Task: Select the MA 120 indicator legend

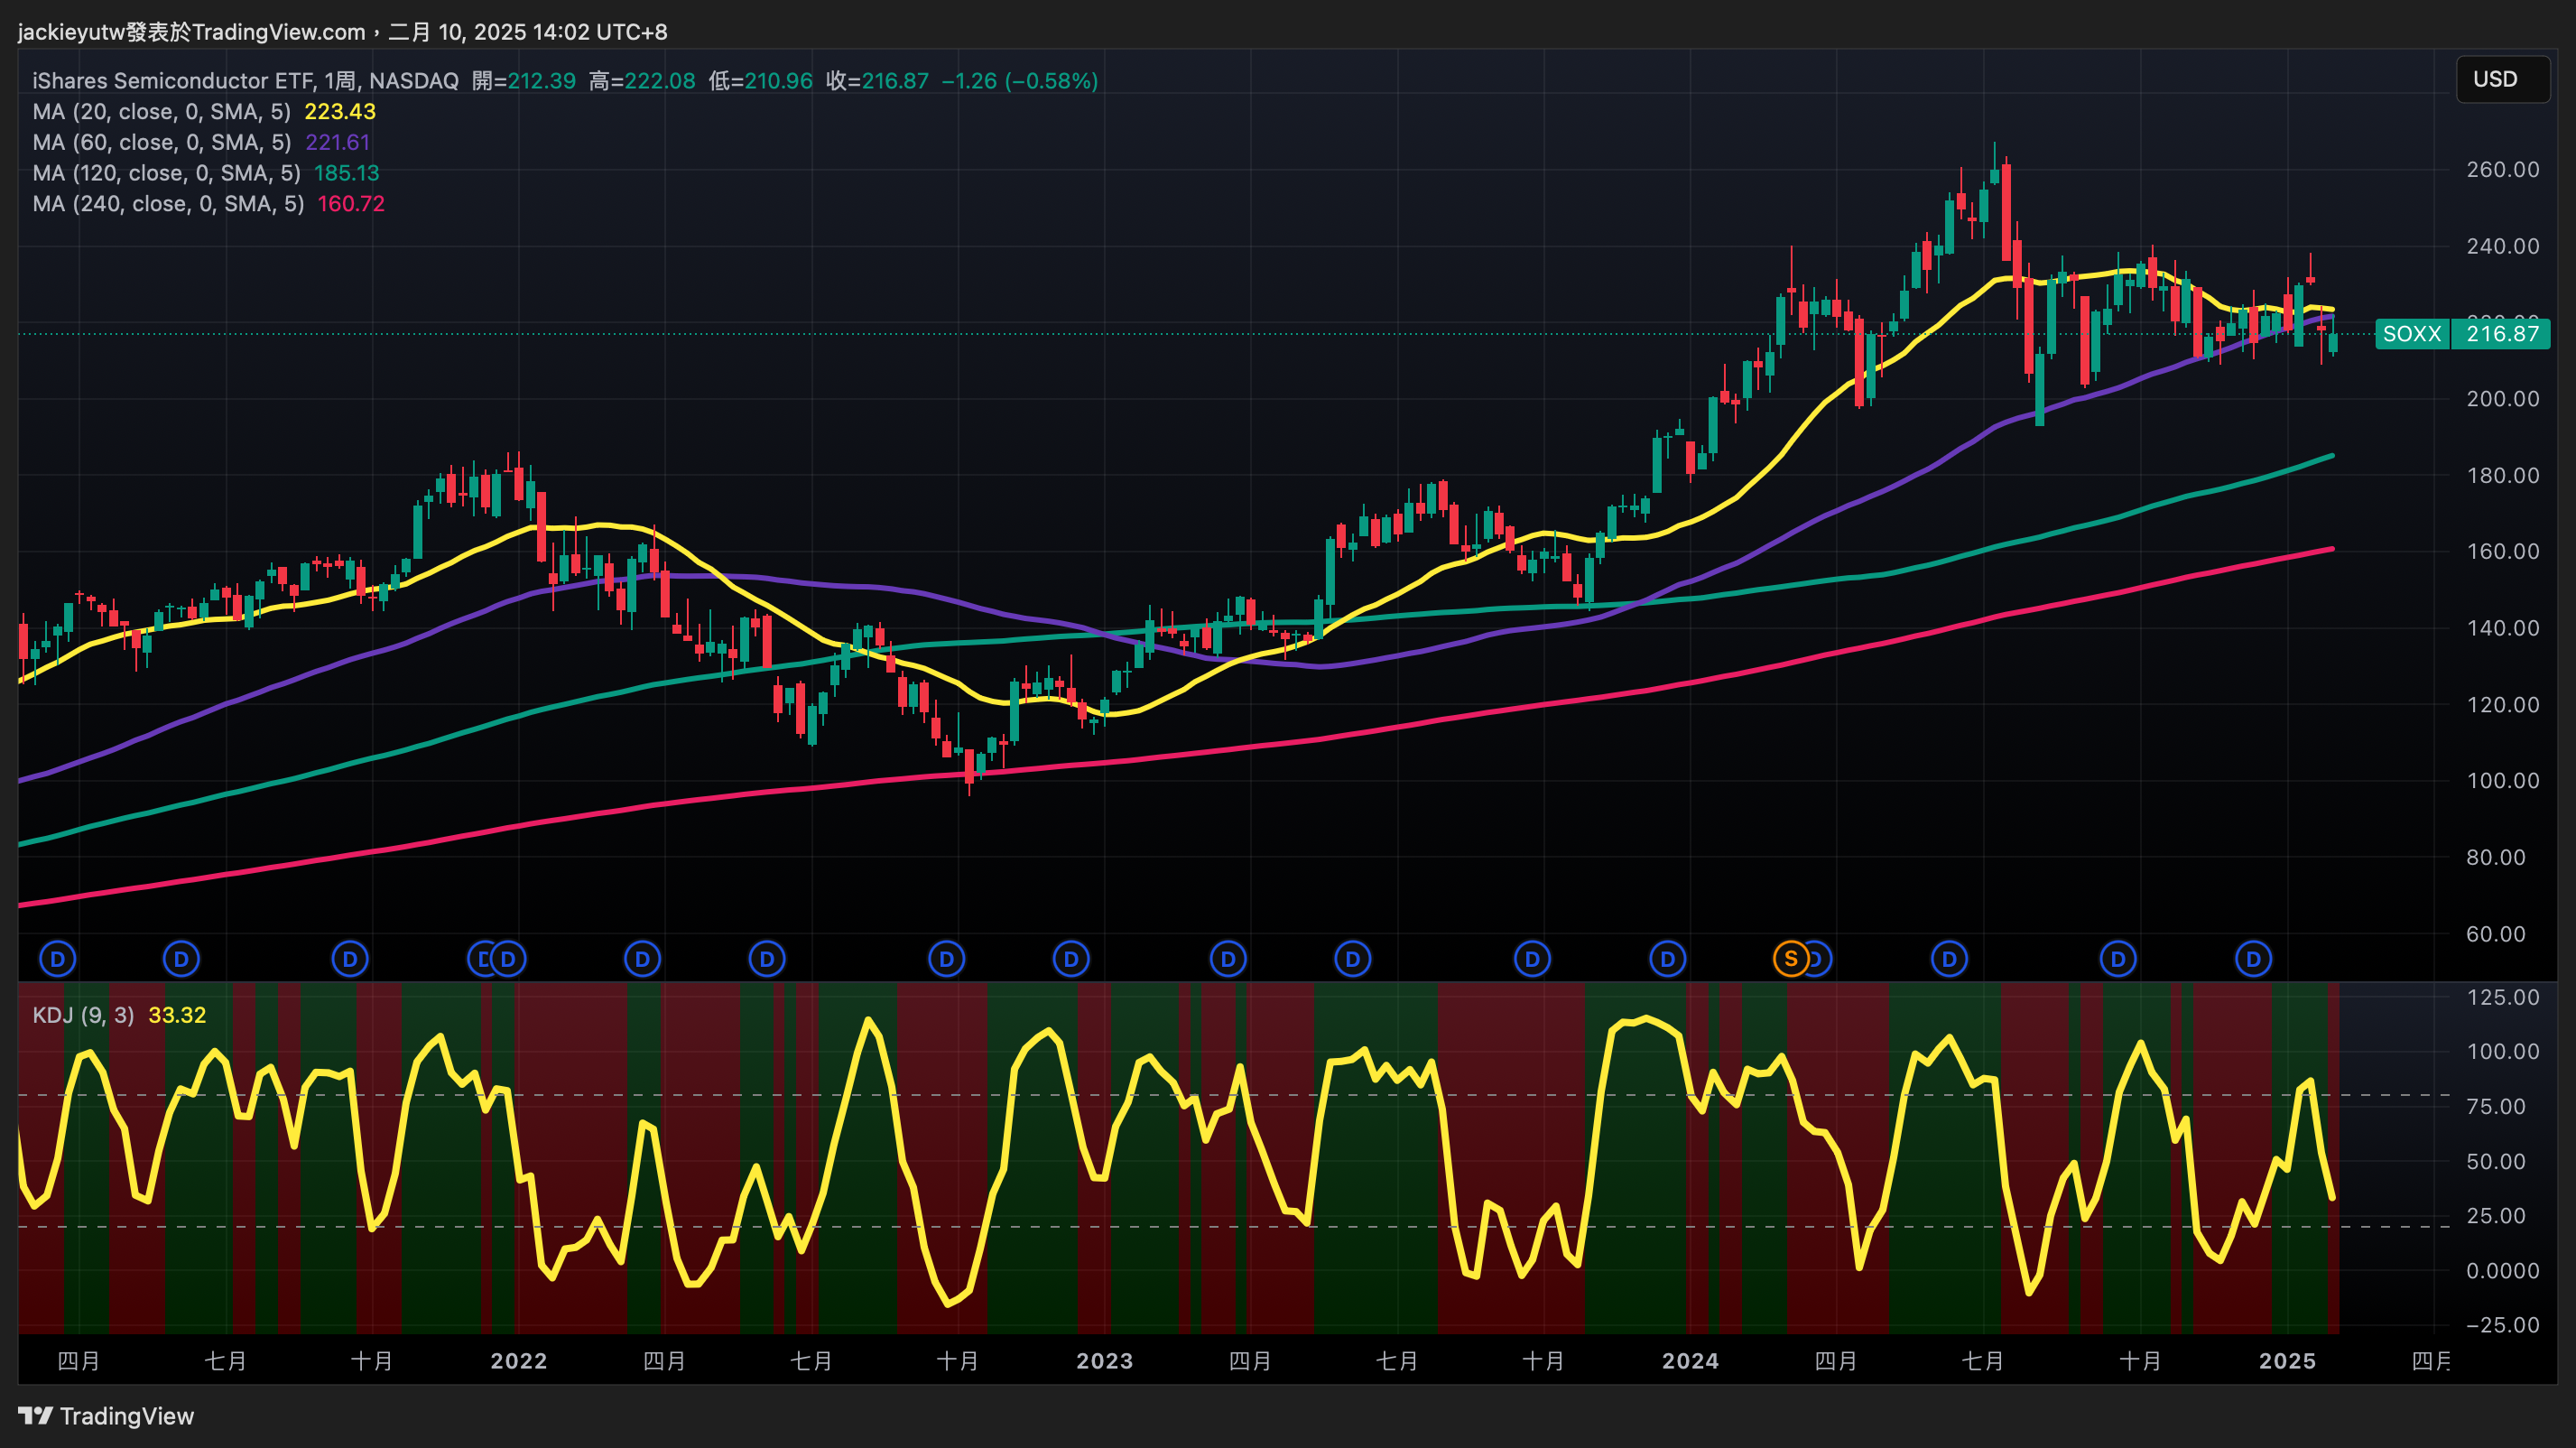Action: (x=165, y=173)
